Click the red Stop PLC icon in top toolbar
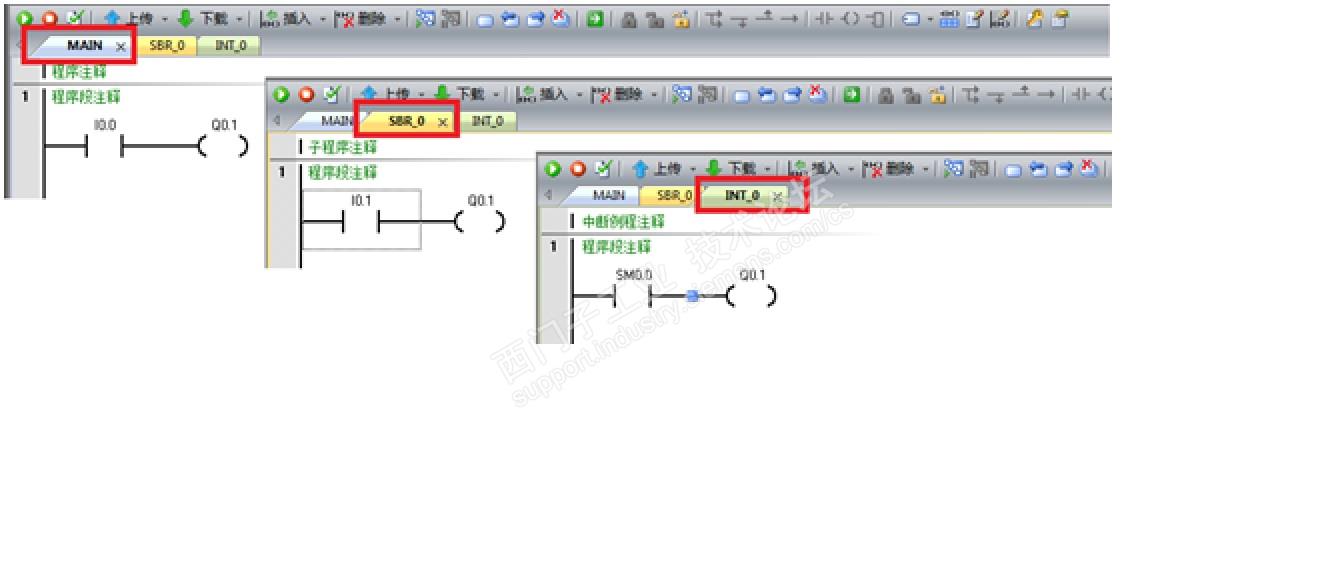This screenshot has height=576, width=1344. click(49, 18)
